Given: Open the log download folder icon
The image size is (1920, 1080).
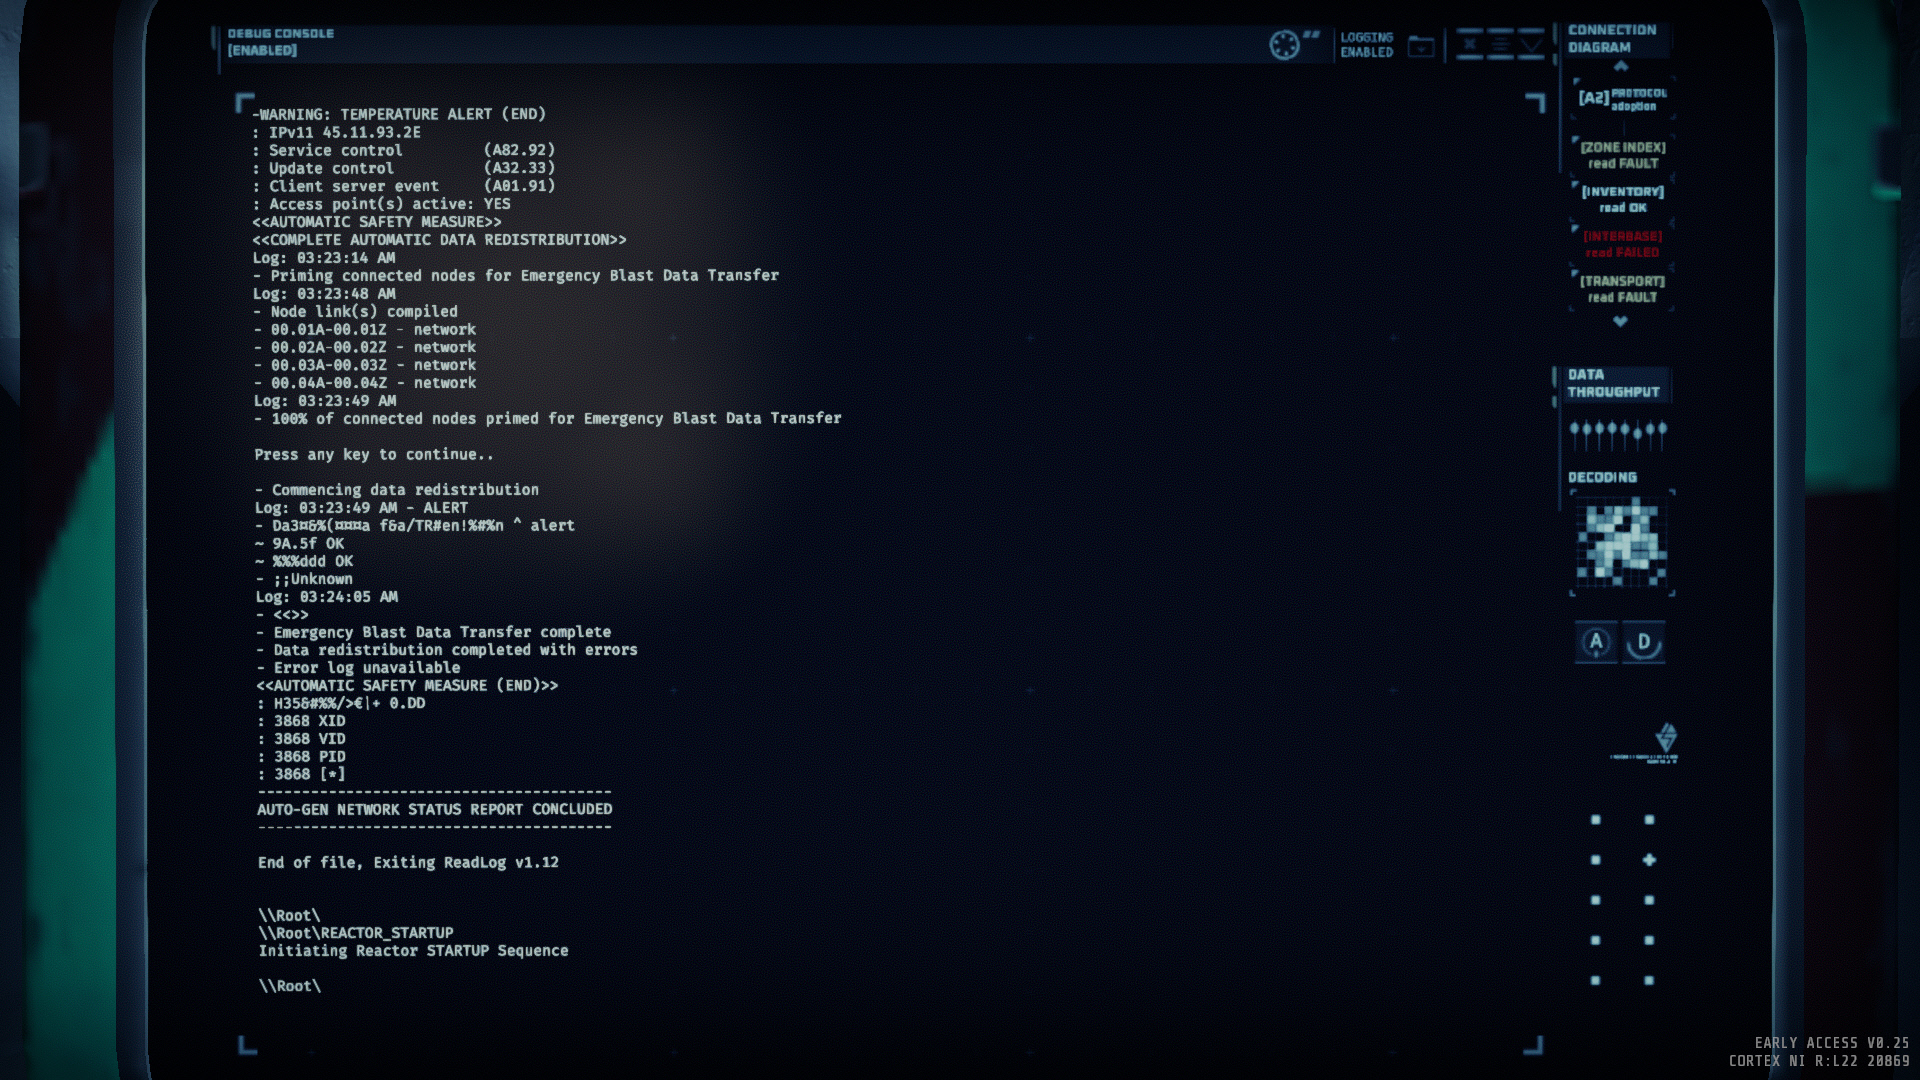Looking at the screenshot, I should (x=1421, y=46).
